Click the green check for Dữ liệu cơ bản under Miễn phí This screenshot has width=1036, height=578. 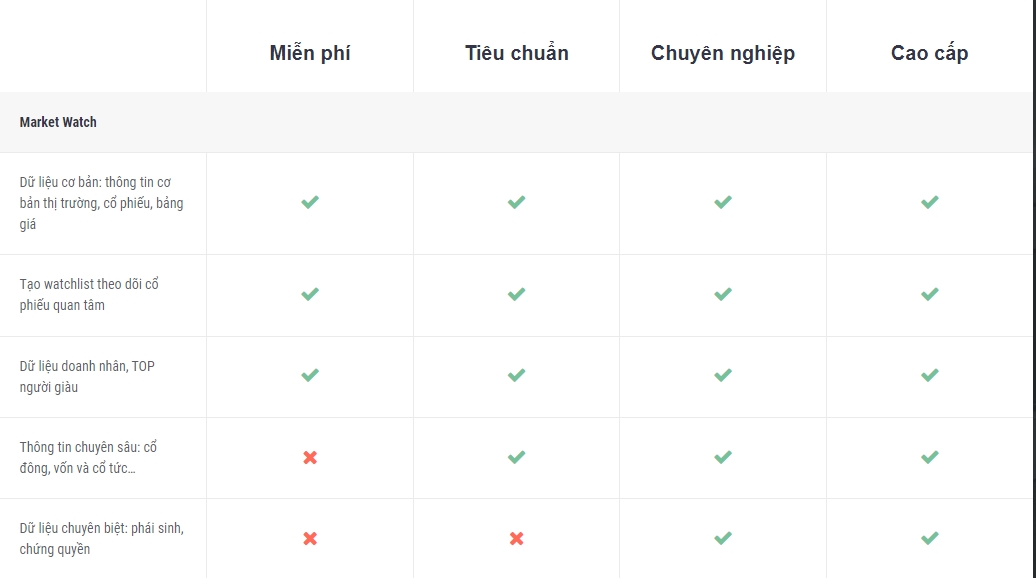pyautogui.click(x=310, y=202)
